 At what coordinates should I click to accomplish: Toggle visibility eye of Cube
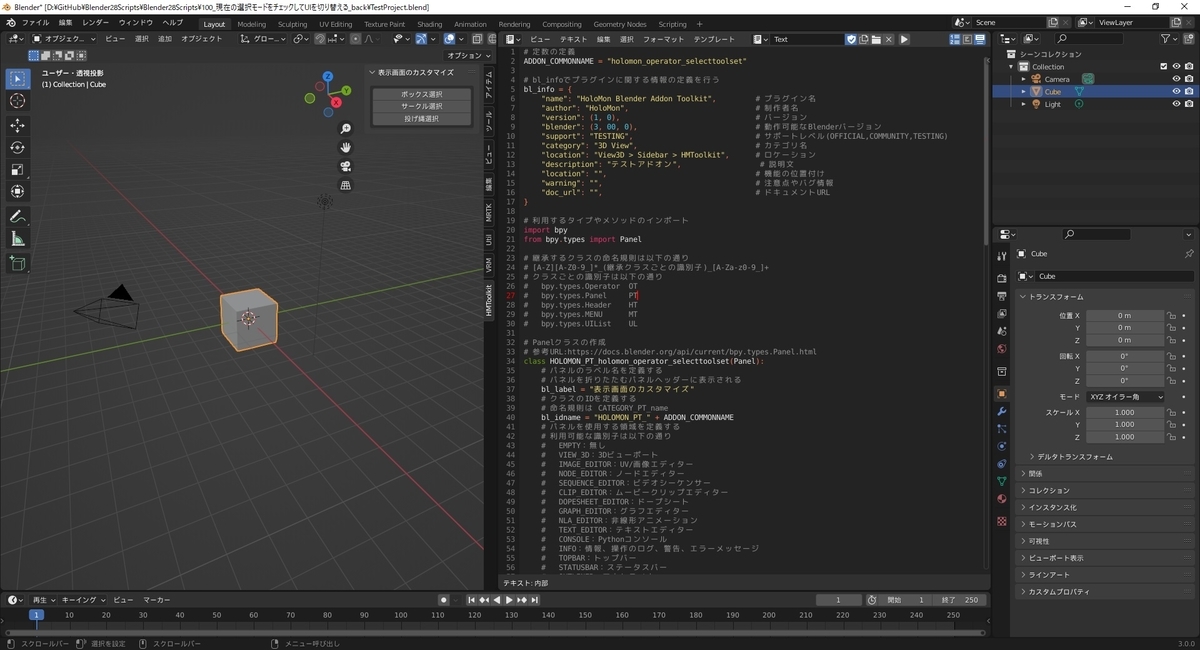point(1176,91)
